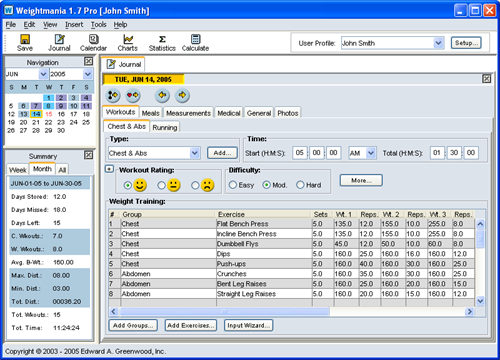Show the All summary tab
Screen dimensions: 500x360
point(62,170)
